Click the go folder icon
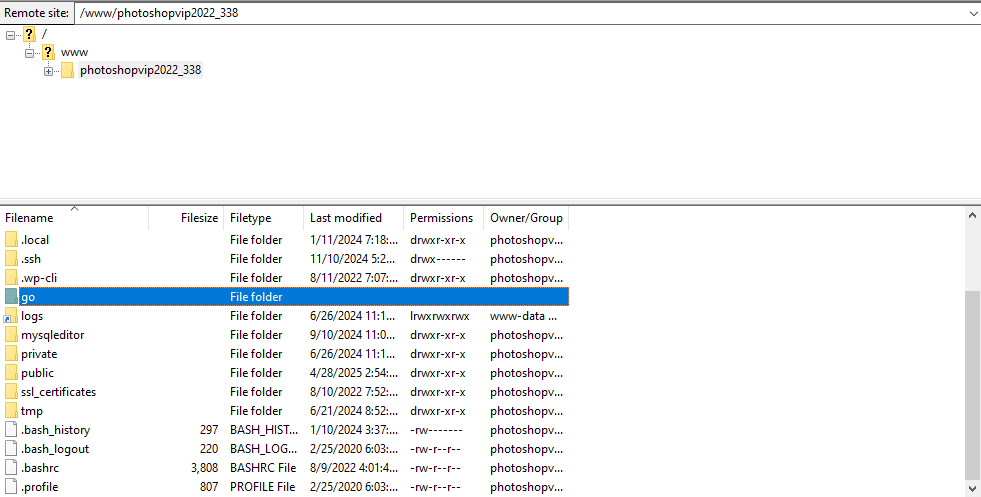 click(11, 297)
